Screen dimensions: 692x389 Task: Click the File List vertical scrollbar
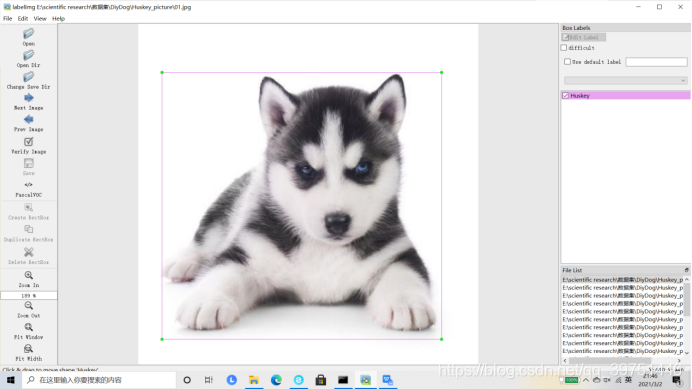tap(687, 300)
